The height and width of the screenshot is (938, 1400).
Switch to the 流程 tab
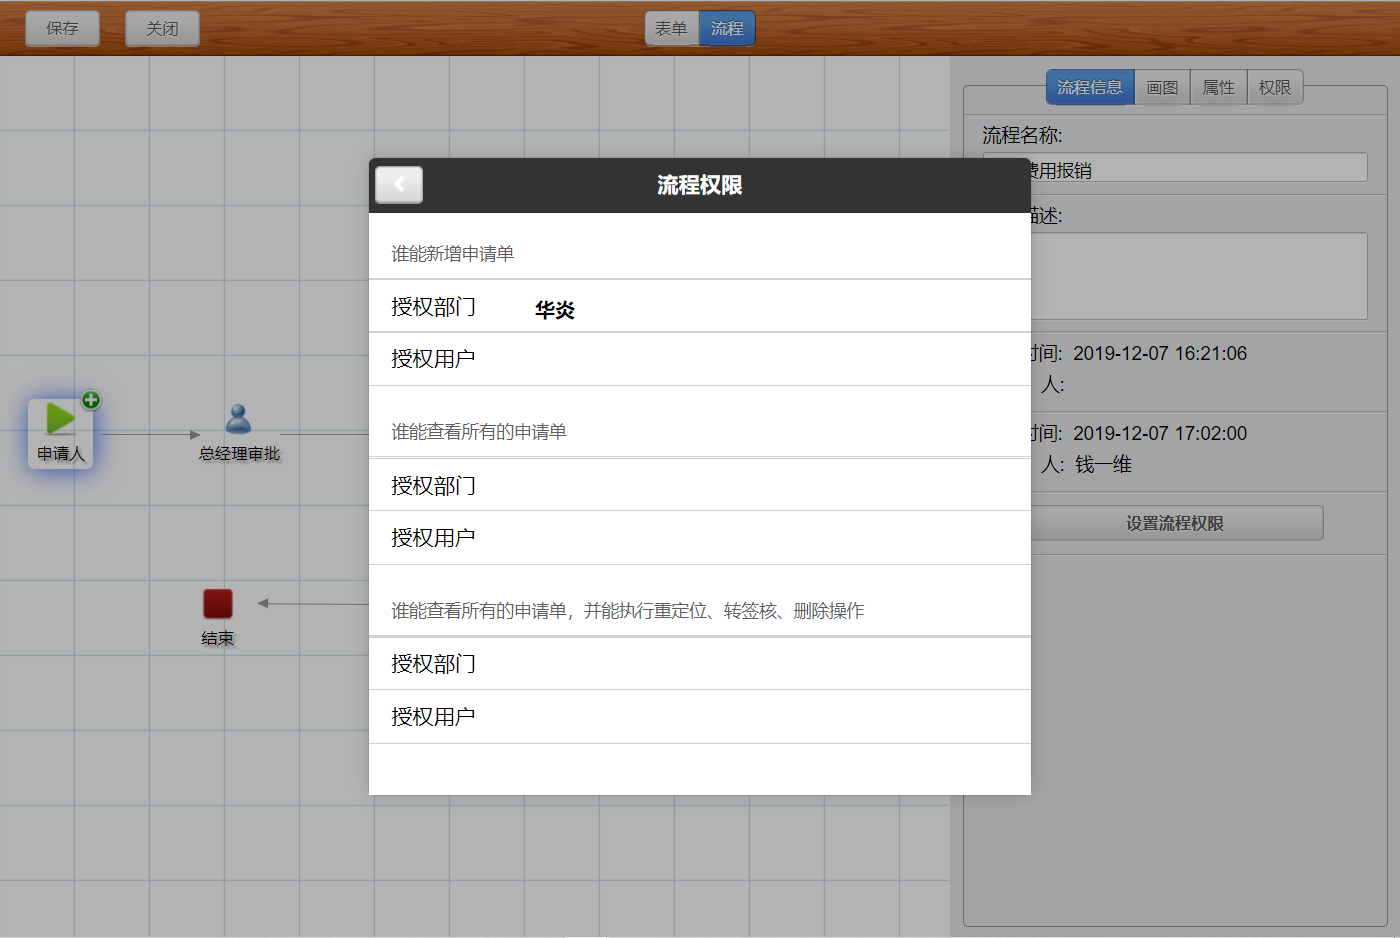[x=727, y=28]
